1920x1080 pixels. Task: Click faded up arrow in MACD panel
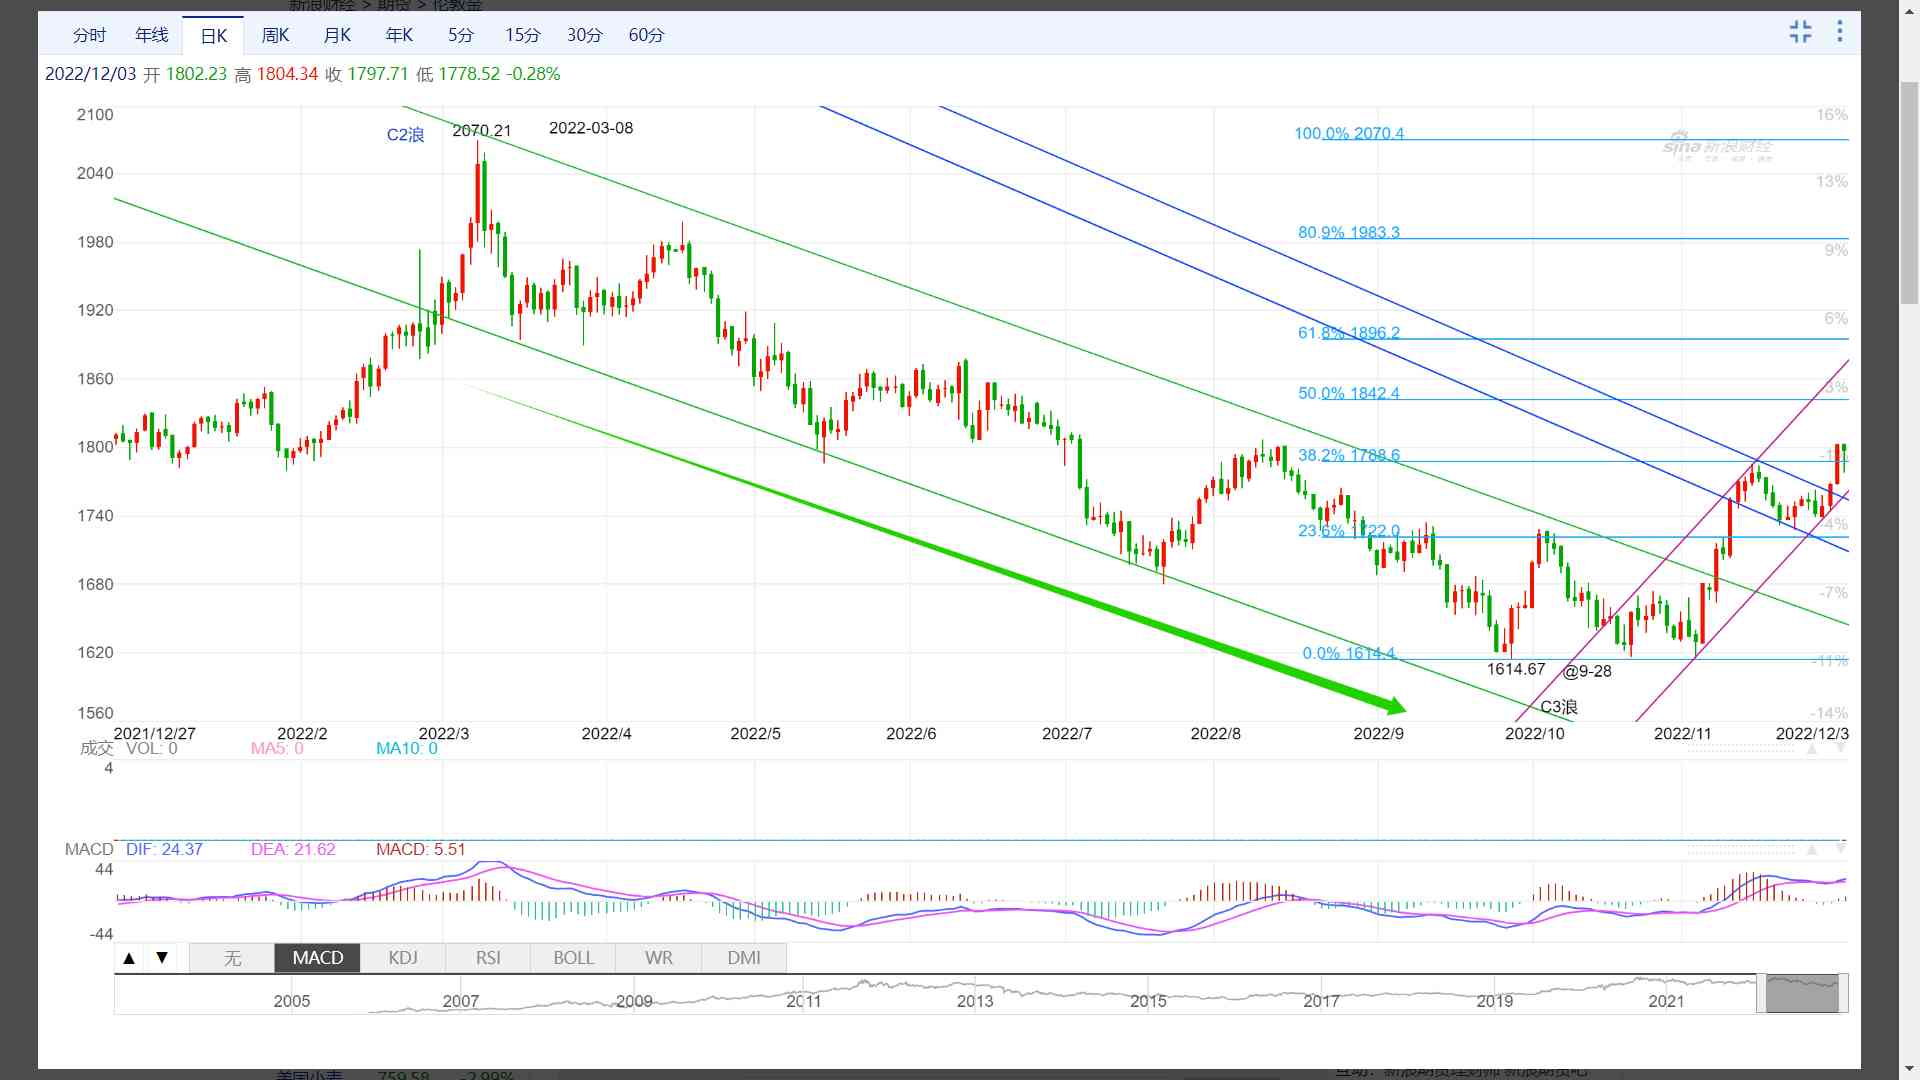click(x=1812, y=850)
